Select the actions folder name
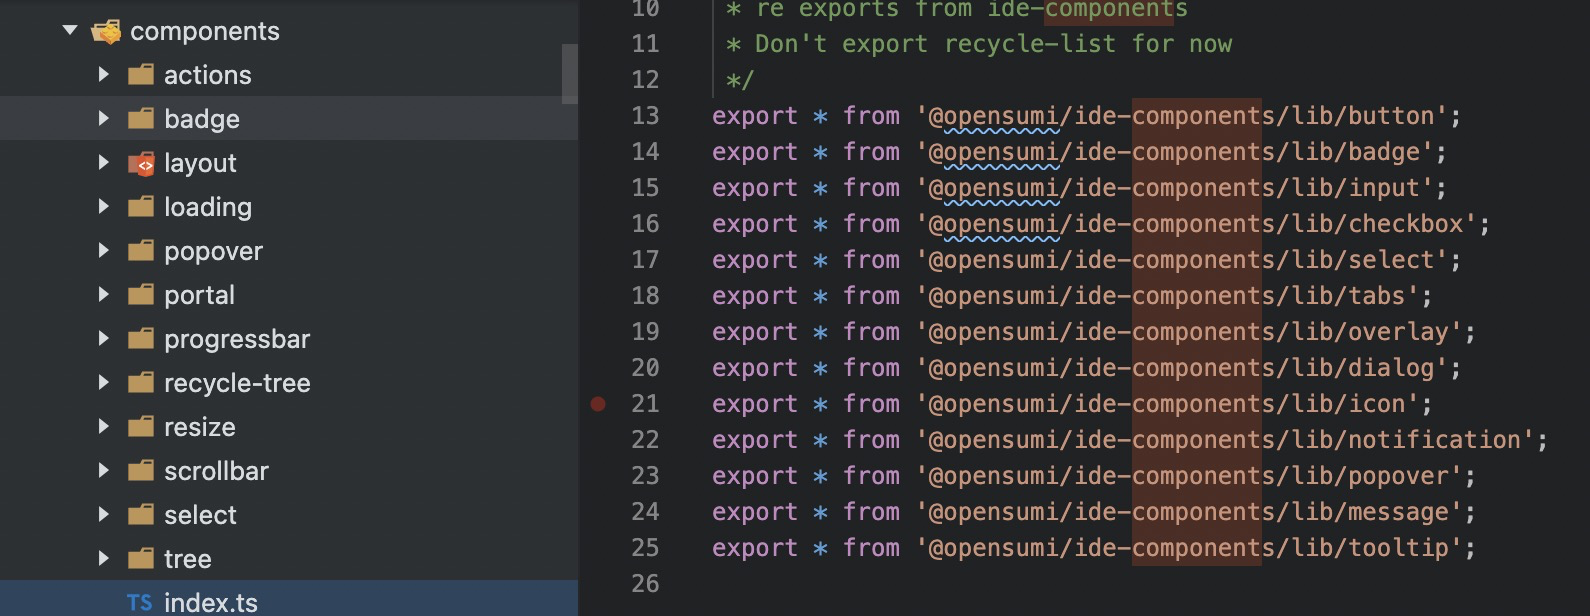This screenshot has height=616, width=1590. tap(208, 75)
